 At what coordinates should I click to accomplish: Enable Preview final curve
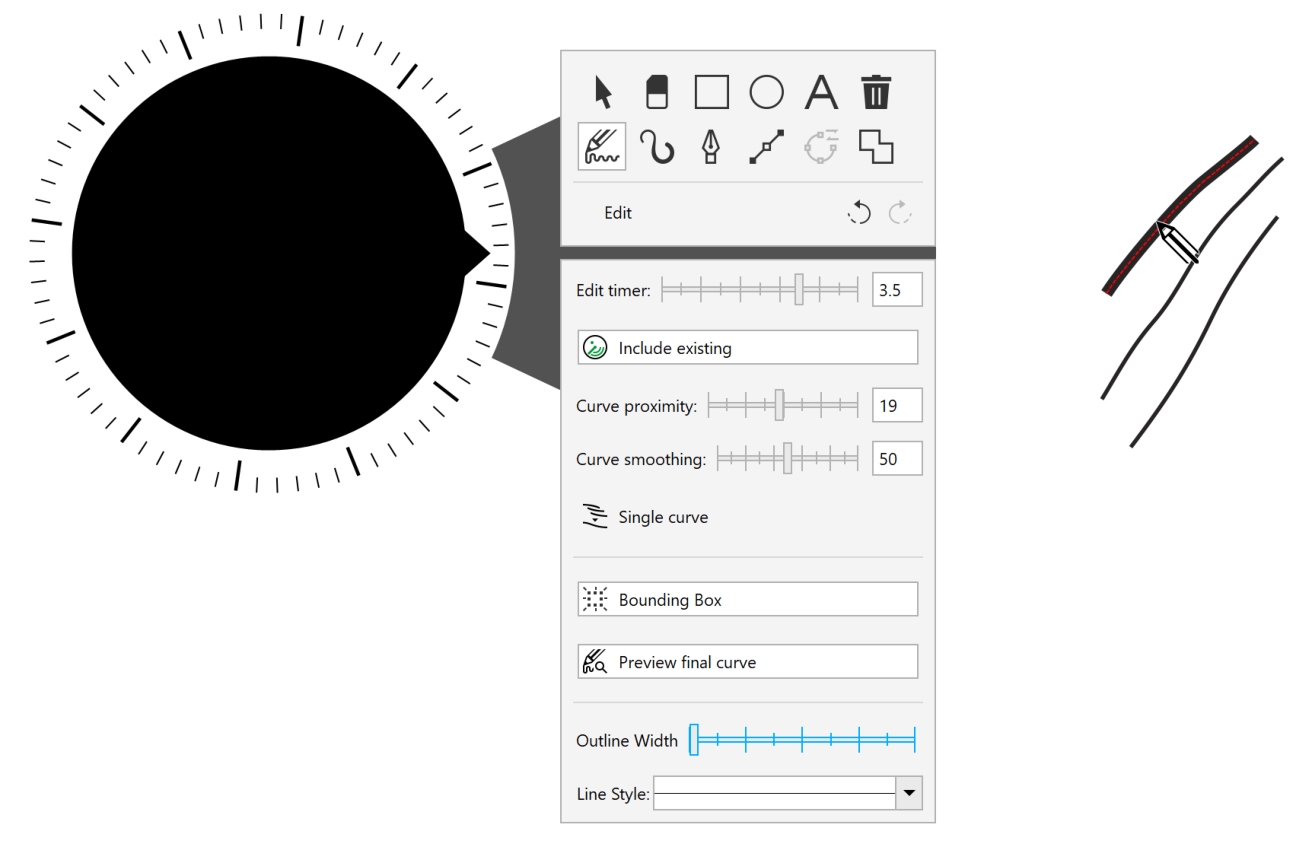747,662
